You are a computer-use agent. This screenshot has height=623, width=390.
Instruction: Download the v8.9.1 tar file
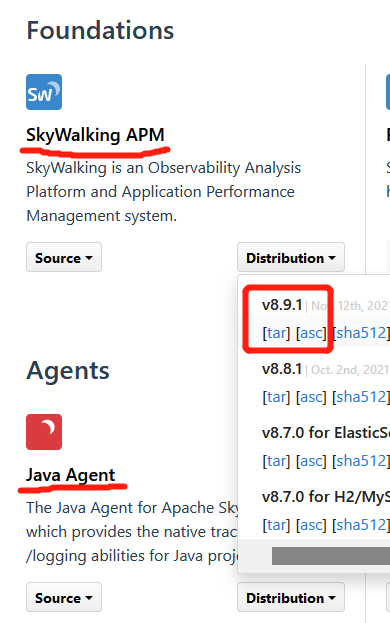tap(276, 333)
